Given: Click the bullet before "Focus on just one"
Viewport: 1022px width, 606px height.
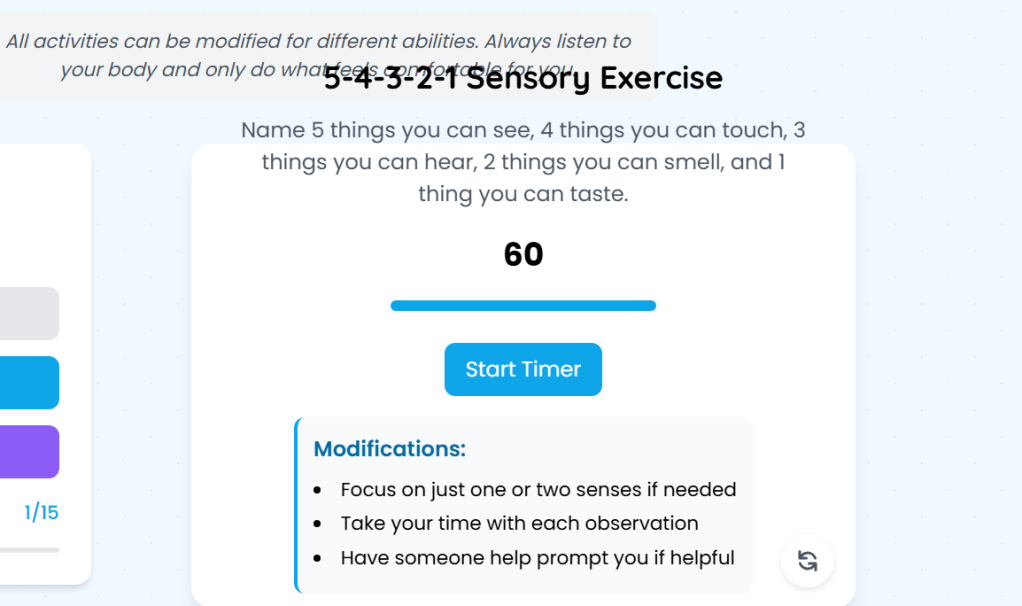Looking at the screenshot, I should point(317,491).
